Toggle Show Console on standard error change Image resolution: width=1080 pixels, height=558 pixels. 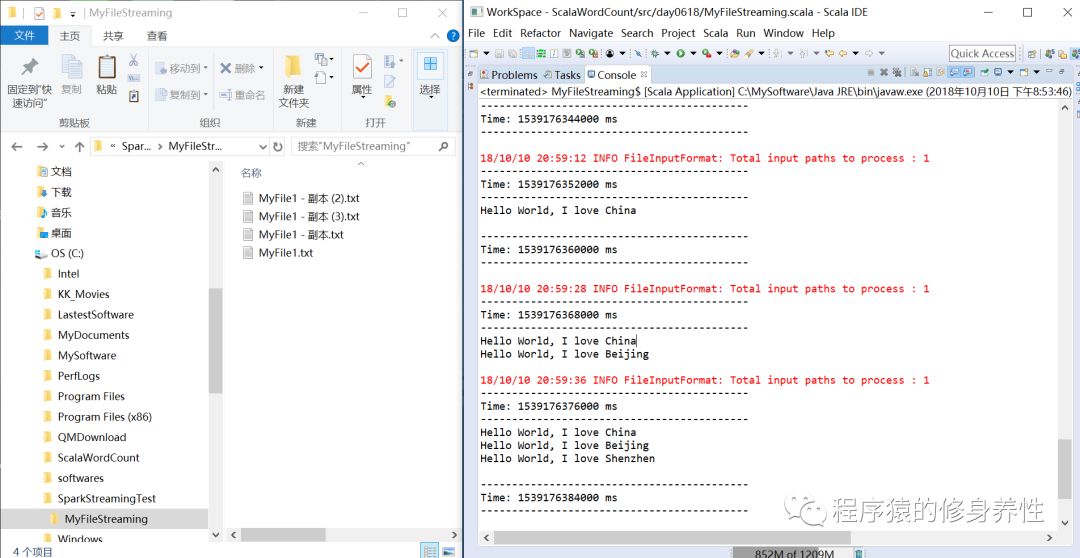click(967, 72)
